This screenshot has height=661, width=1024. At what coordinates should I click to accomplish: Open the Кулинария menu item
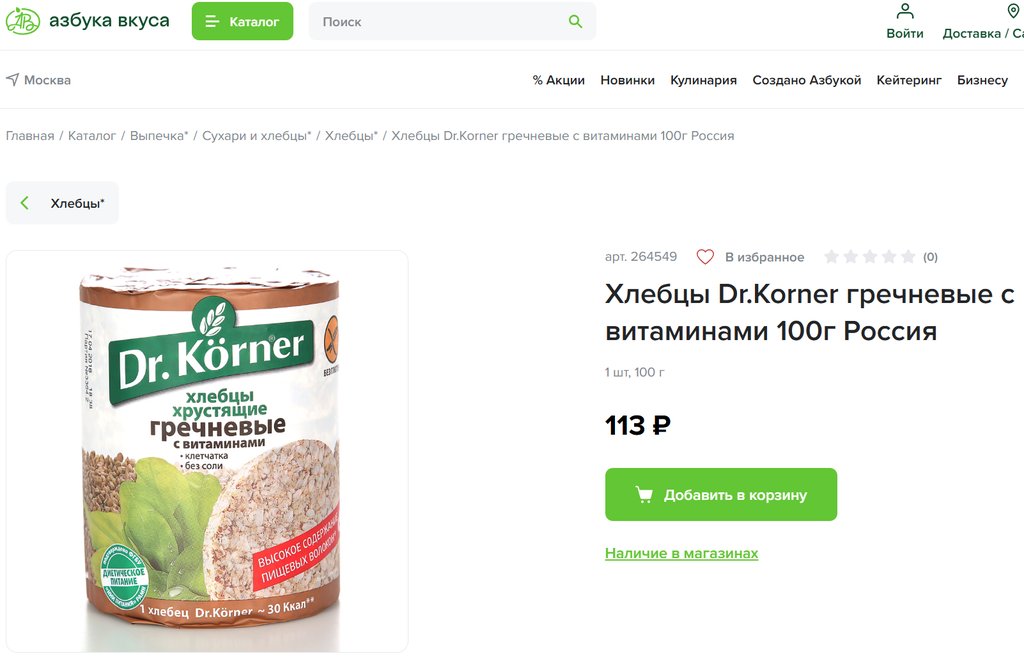tap(703, 80)
